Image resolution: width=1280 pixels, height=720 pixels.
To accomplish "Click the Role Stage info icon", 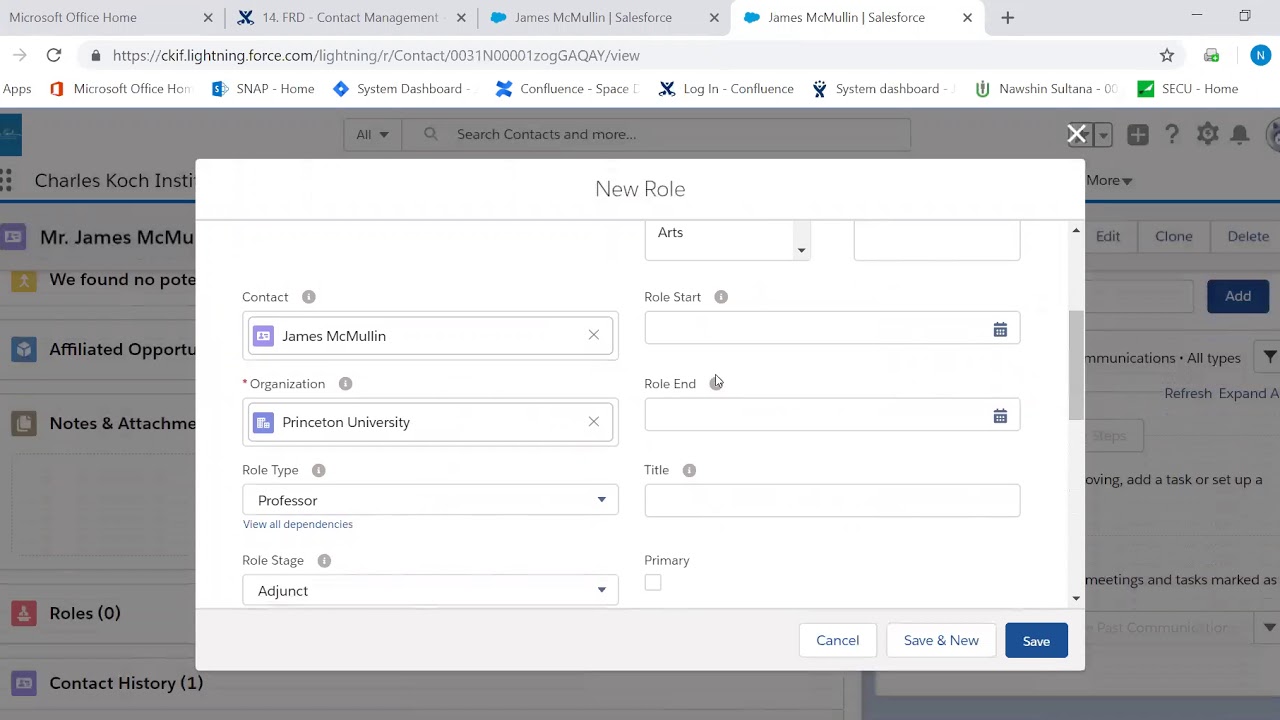I will pos(324,561).
